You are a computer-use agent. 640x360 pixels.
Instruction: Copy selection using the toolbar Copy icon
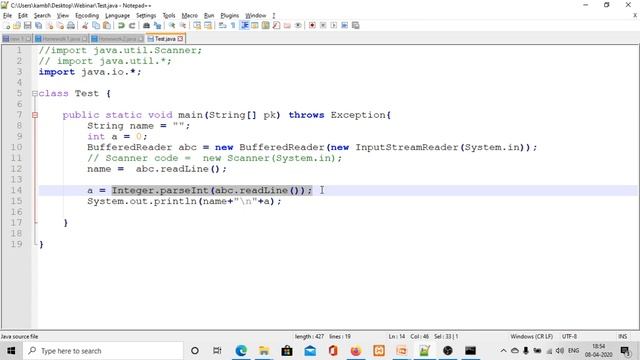coord(96,25)
